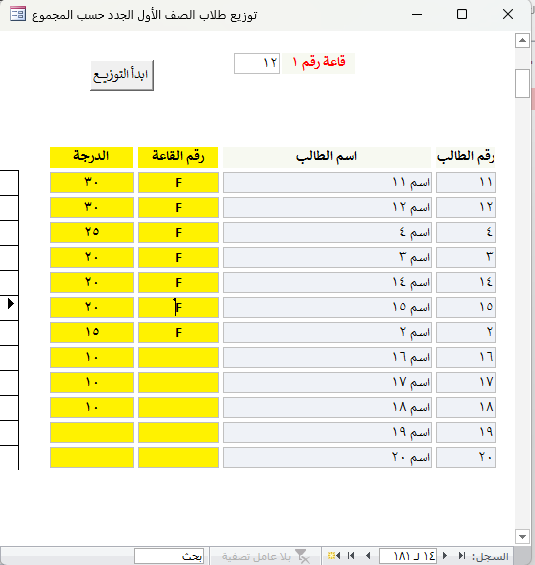
Task: Go to first record button beside السجل label
Action: point(462,556)
